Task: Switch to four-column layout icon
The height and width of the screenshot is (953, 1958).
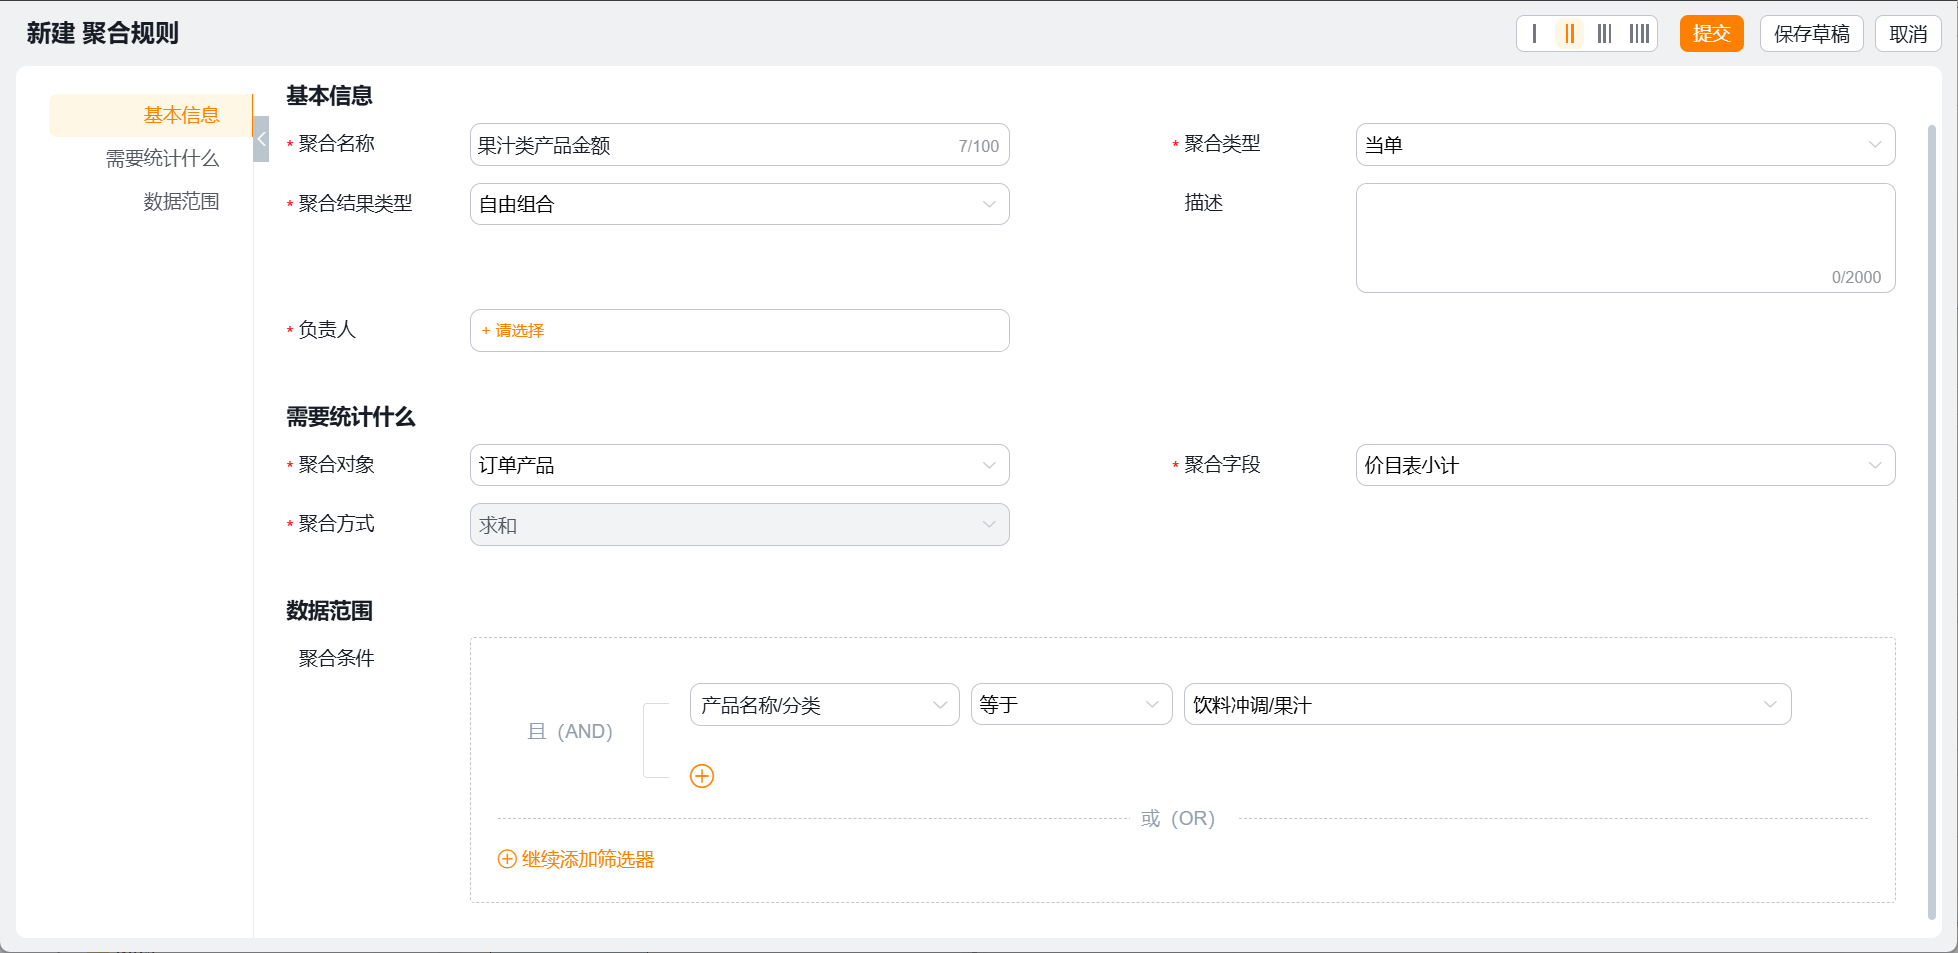Action: (1639, 34)
